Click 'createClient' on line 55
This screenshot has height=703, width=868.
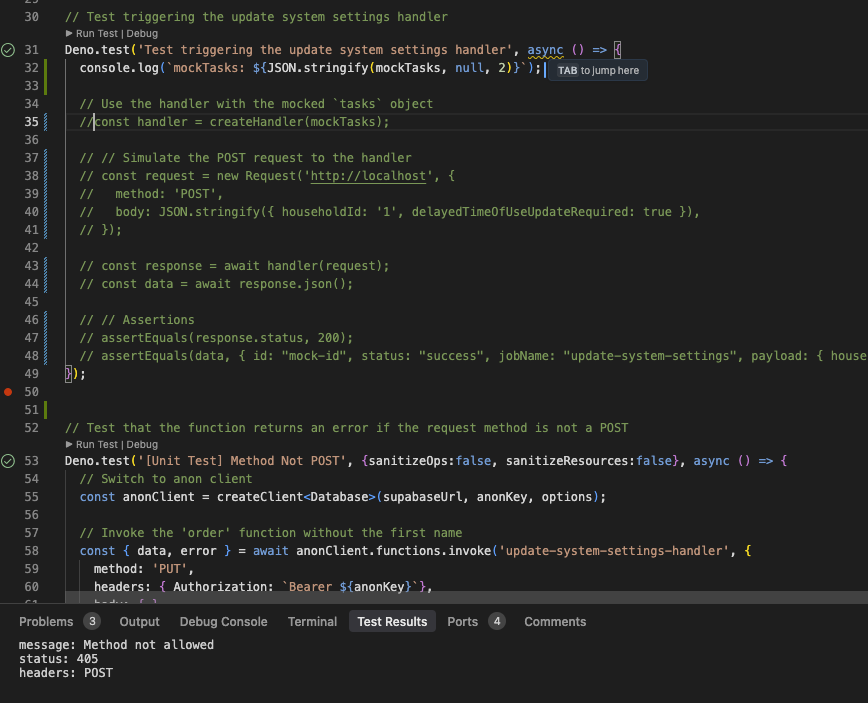pyautogui.click(x=260, y=497)
